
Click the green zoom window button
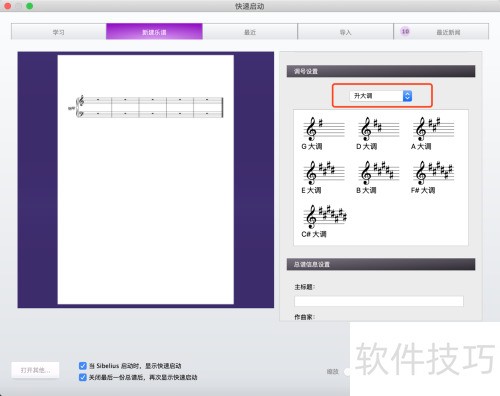30,6
